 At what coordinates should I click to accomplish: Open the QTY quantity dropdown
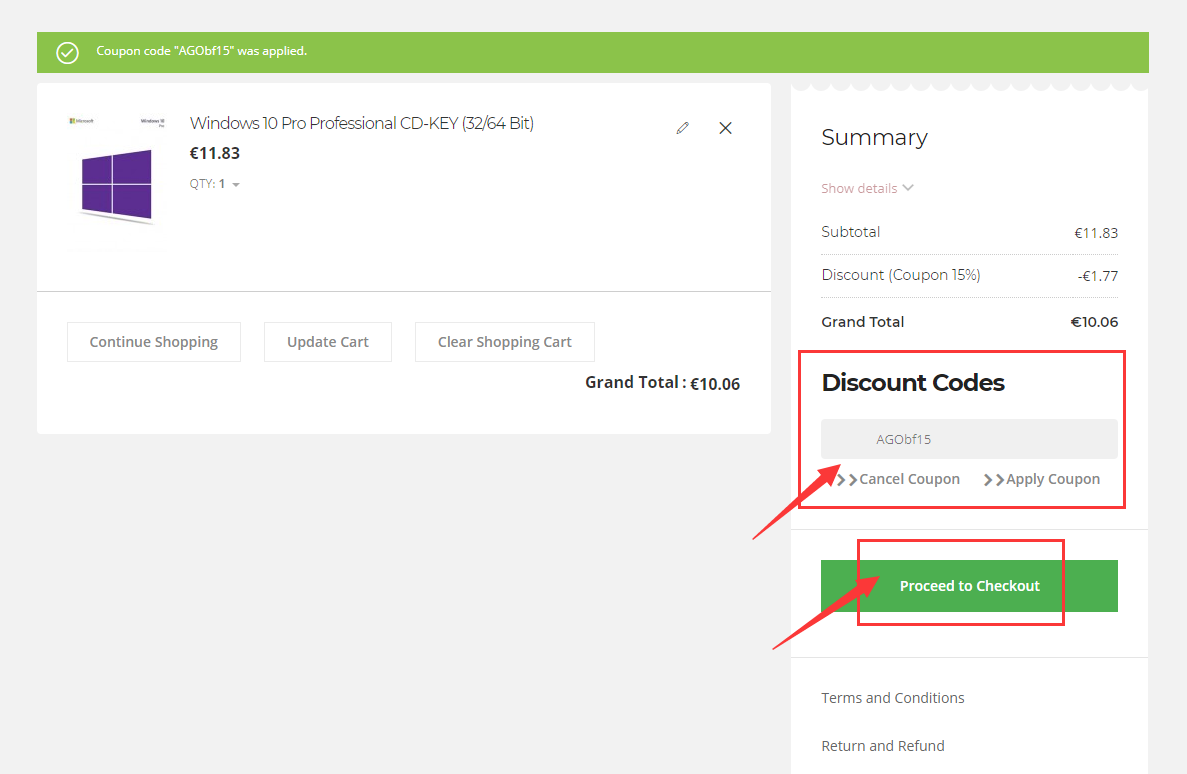click(215, 184)
